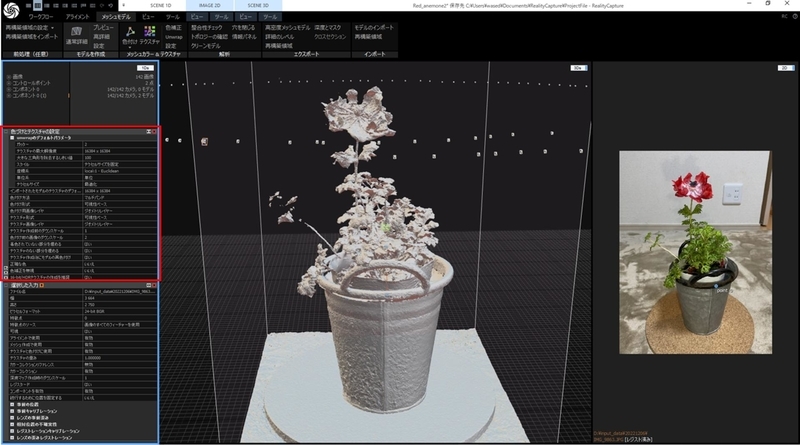The height and width of the screenshot is (445, 800).
Task: Open the 再構築領域の設定 dropdown
Action: [30, 28]
